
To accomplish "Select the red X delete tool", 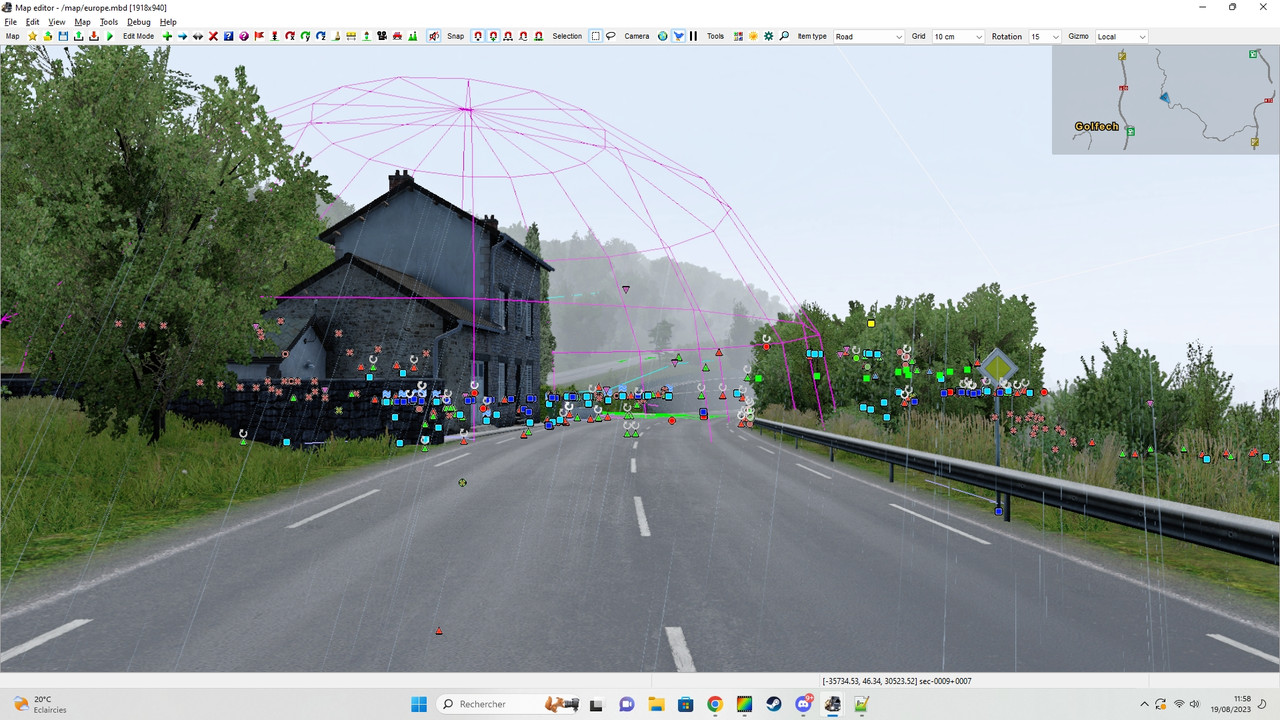I will pyautogui.click(x=213, y=36).
